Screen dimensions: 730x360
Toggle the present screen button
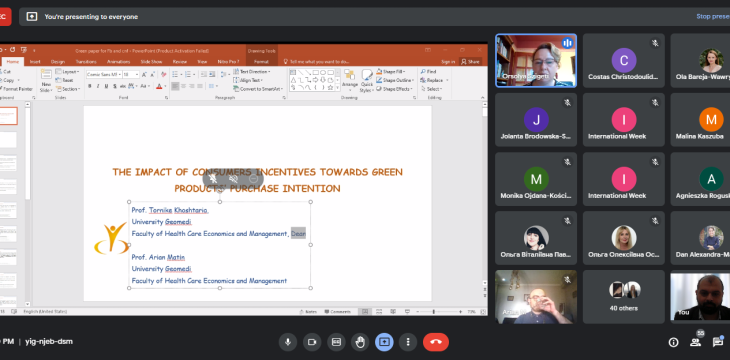[x=384, y=342]
